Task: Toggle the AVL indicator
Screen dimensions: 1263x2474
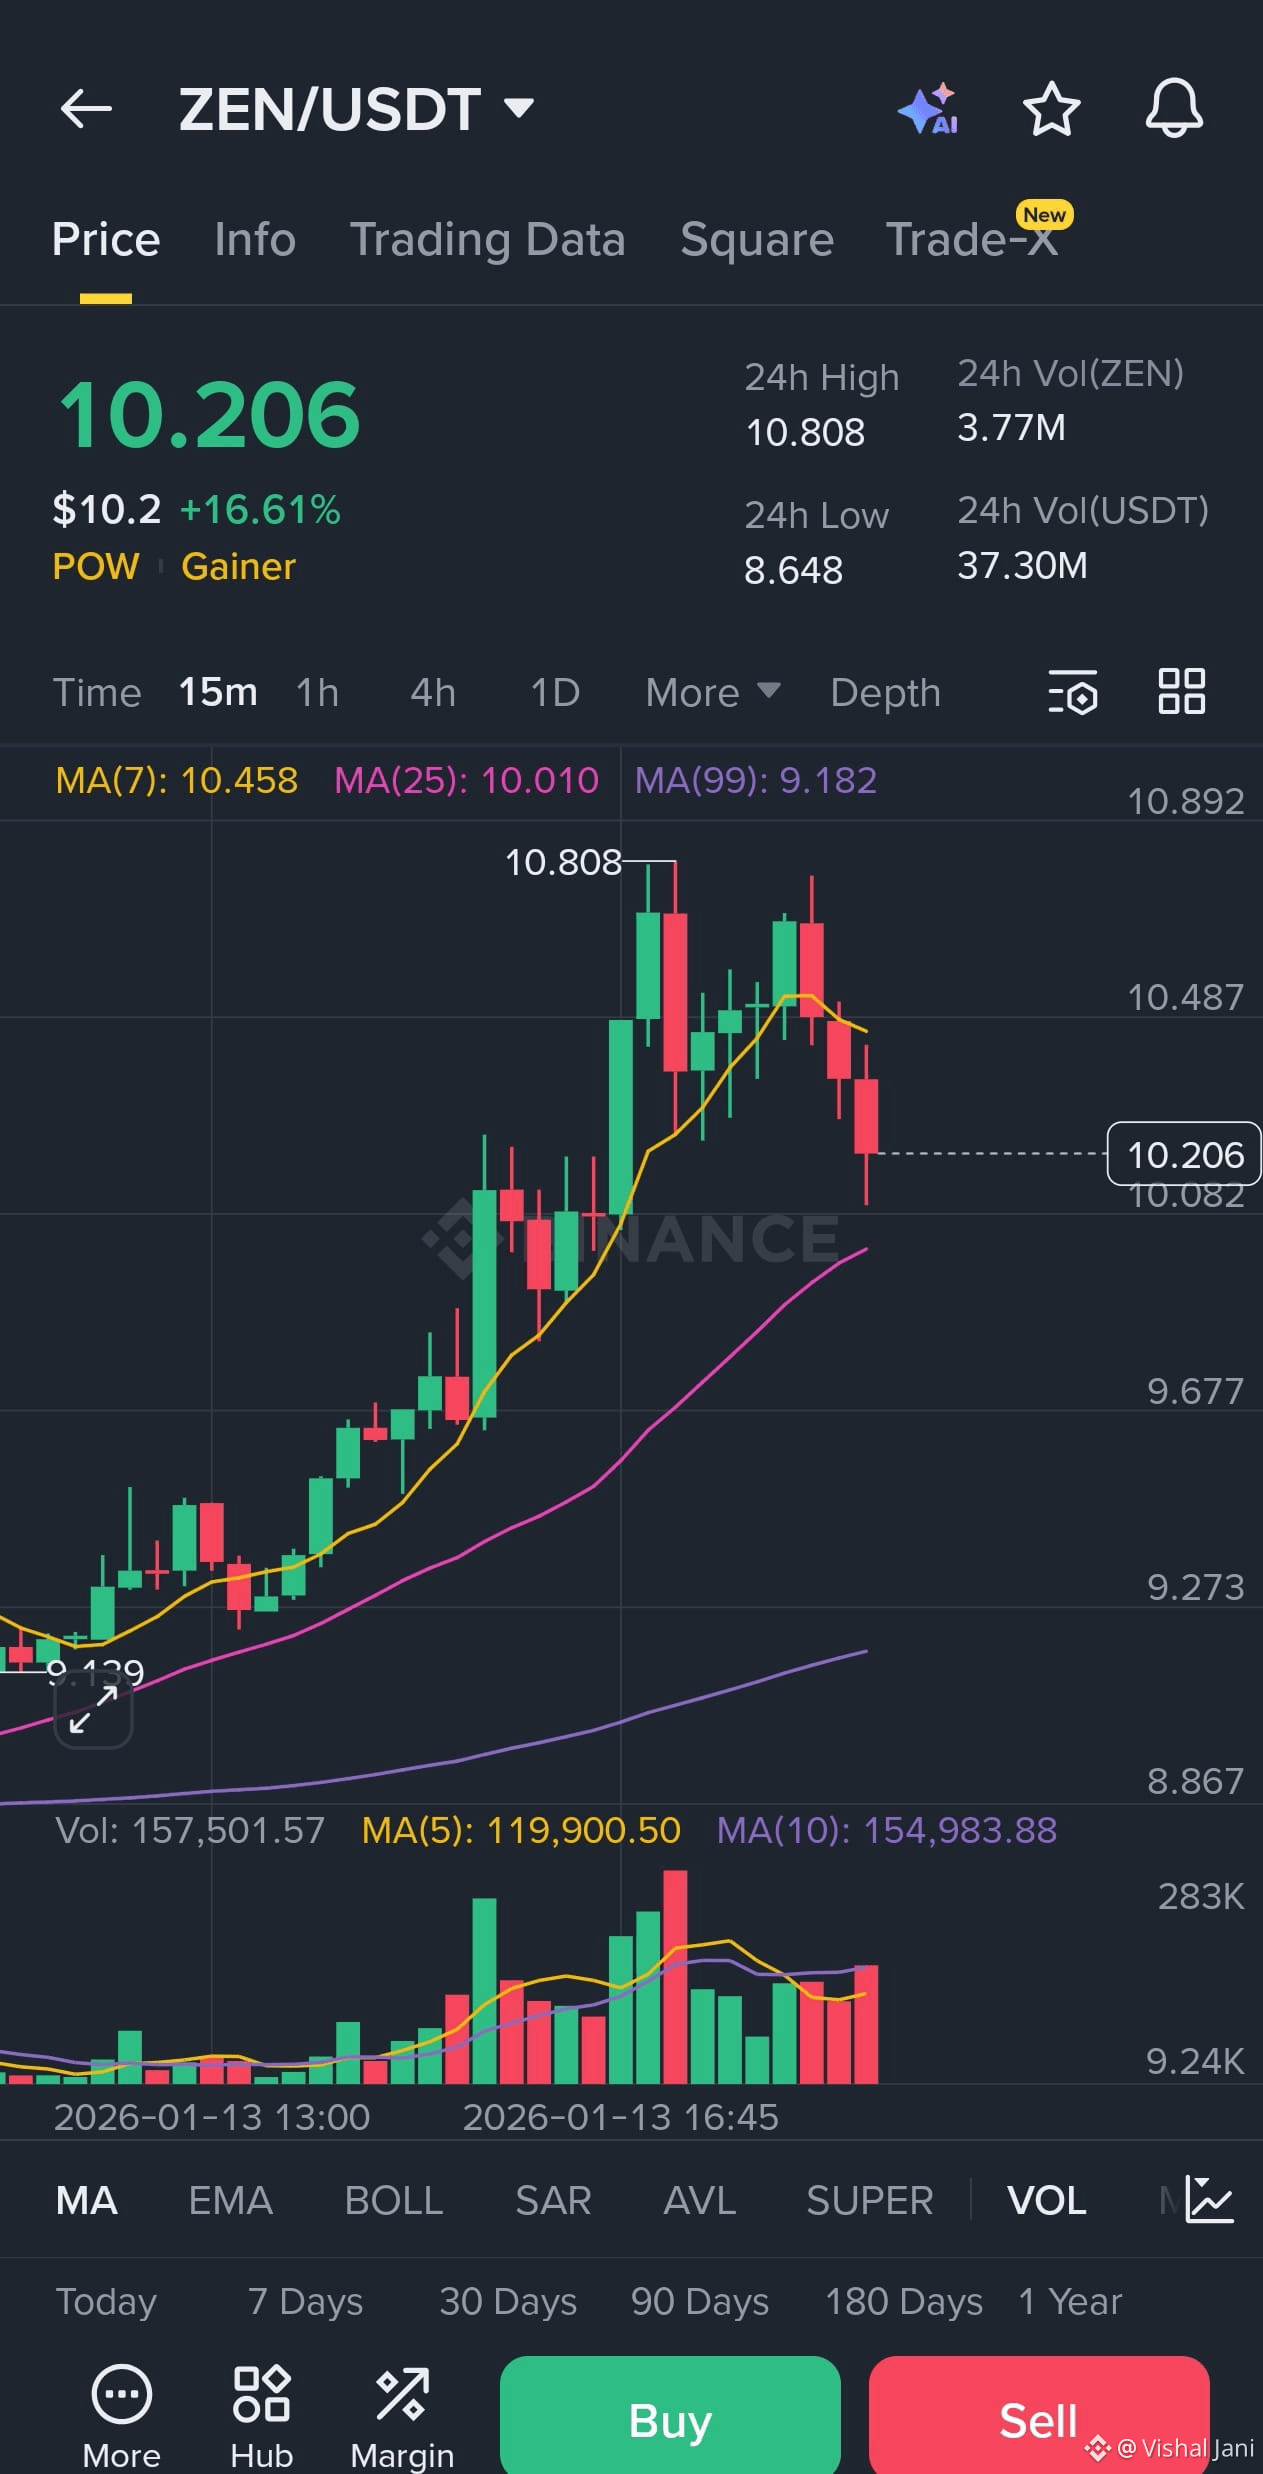Action: click(x=699, y=2200)
